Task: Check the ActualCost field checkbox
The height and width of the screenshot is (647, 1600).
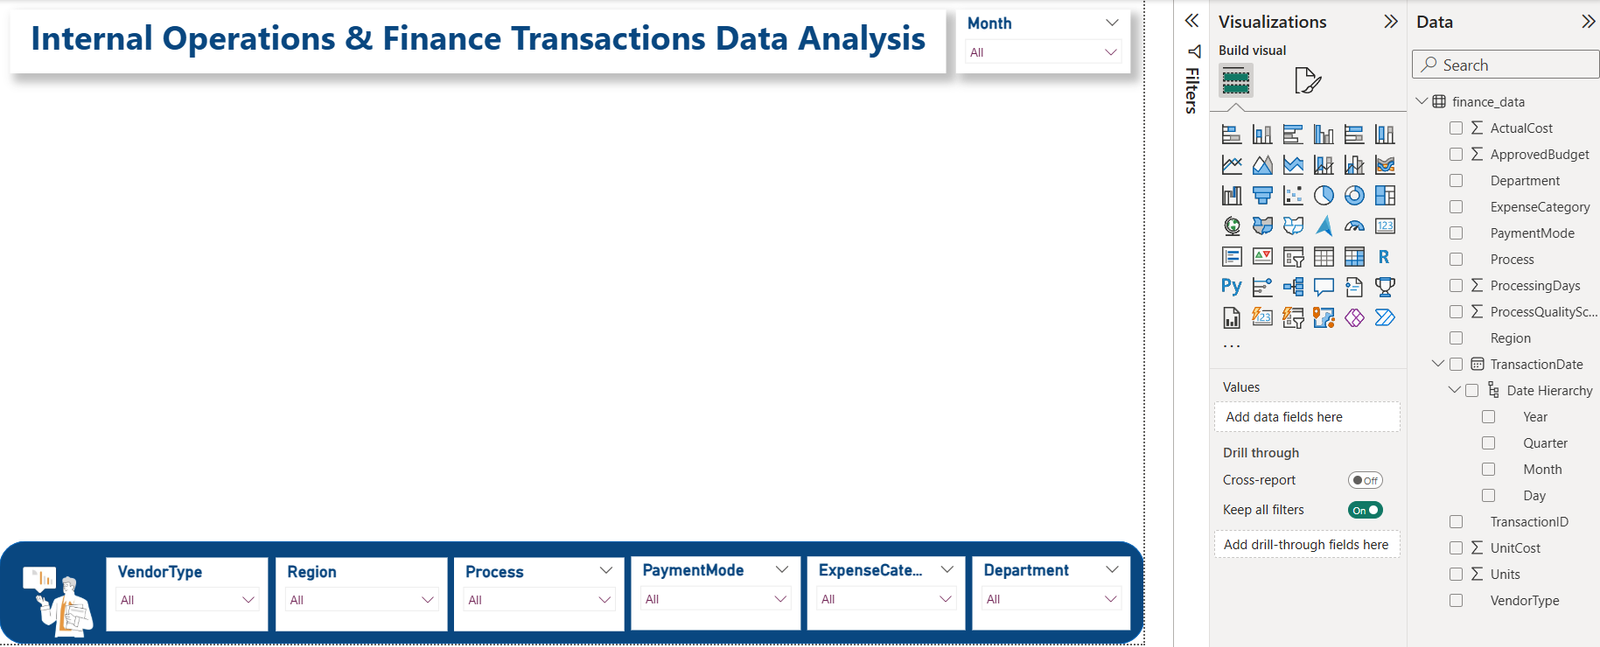Action: click(x=1456, y=128)
